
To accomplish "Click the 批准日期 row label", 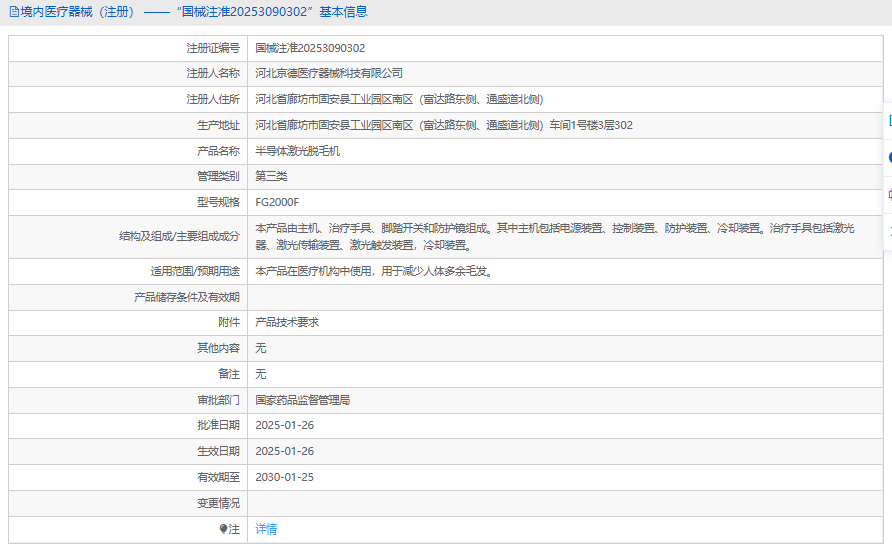I will [218, 425].
